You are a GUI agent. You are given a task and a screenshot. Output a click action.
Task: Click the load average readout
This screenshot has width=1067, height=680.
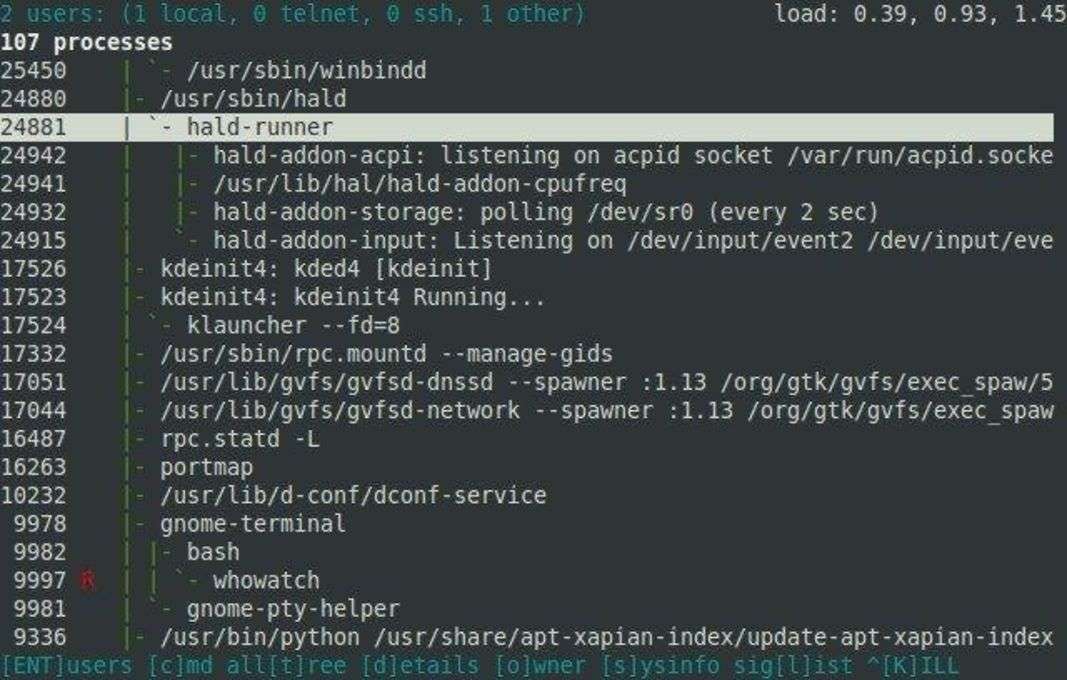(919, 14)
